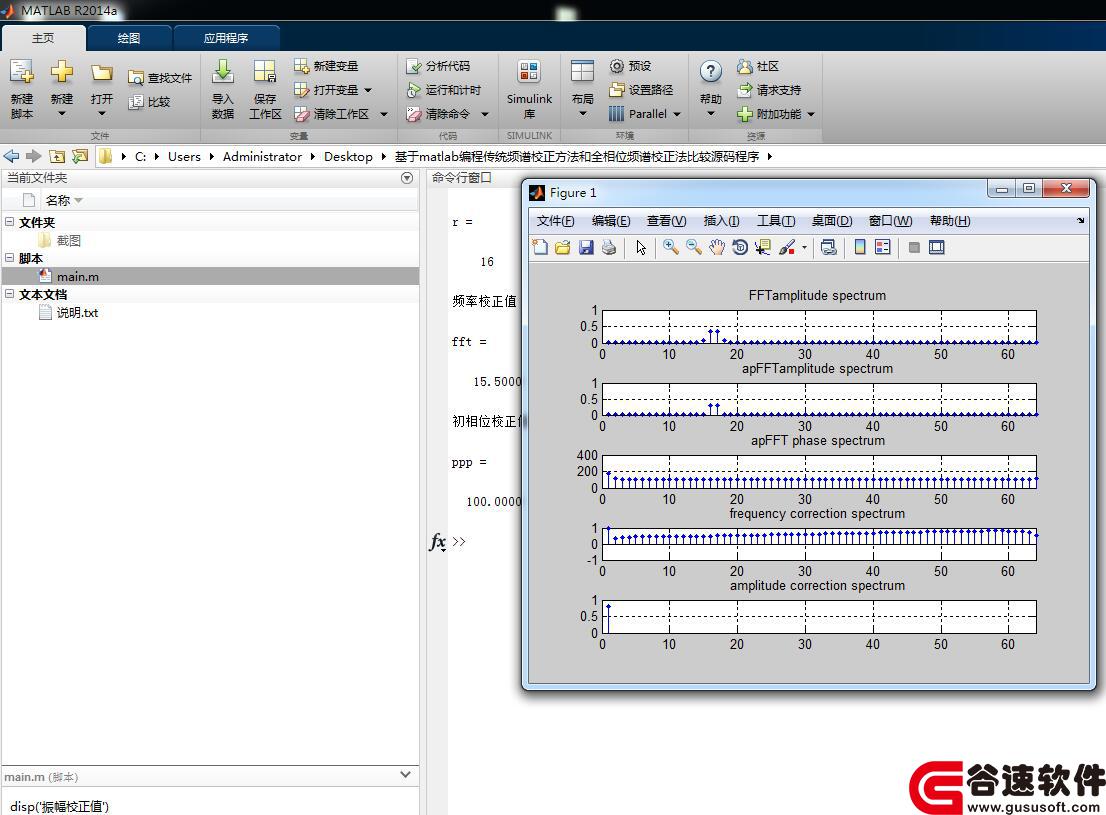
Task: Click Request Support (请求支持)
Action: pos(770,90)
